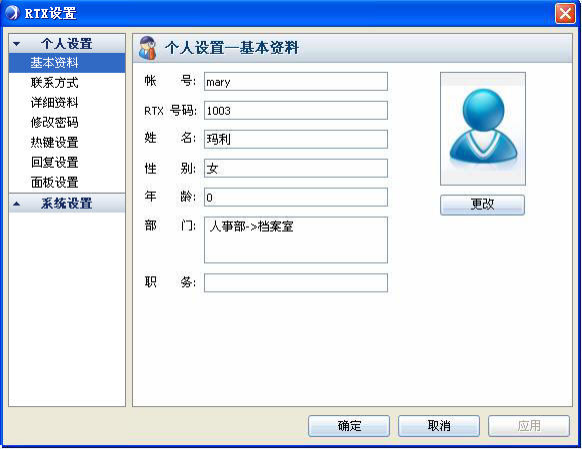
Task: Click 更改 button under the avatar
Action: pyautogui.click(x=483, y=205)
